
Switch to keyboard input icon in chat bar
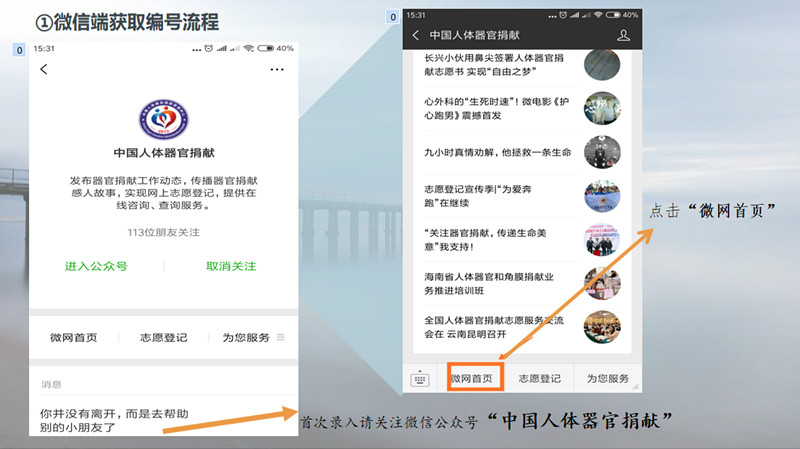[420, 379]
